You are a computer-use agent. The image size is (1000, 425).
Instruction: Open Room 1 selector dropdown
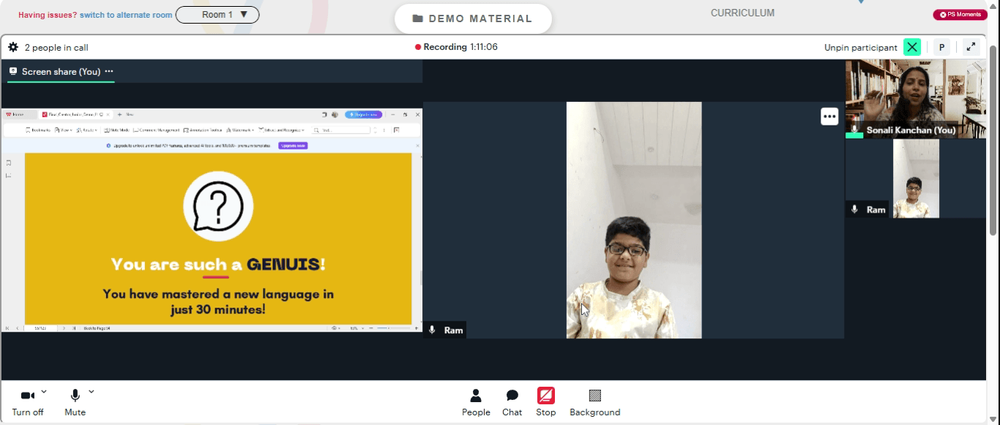[x=217, y=15]
